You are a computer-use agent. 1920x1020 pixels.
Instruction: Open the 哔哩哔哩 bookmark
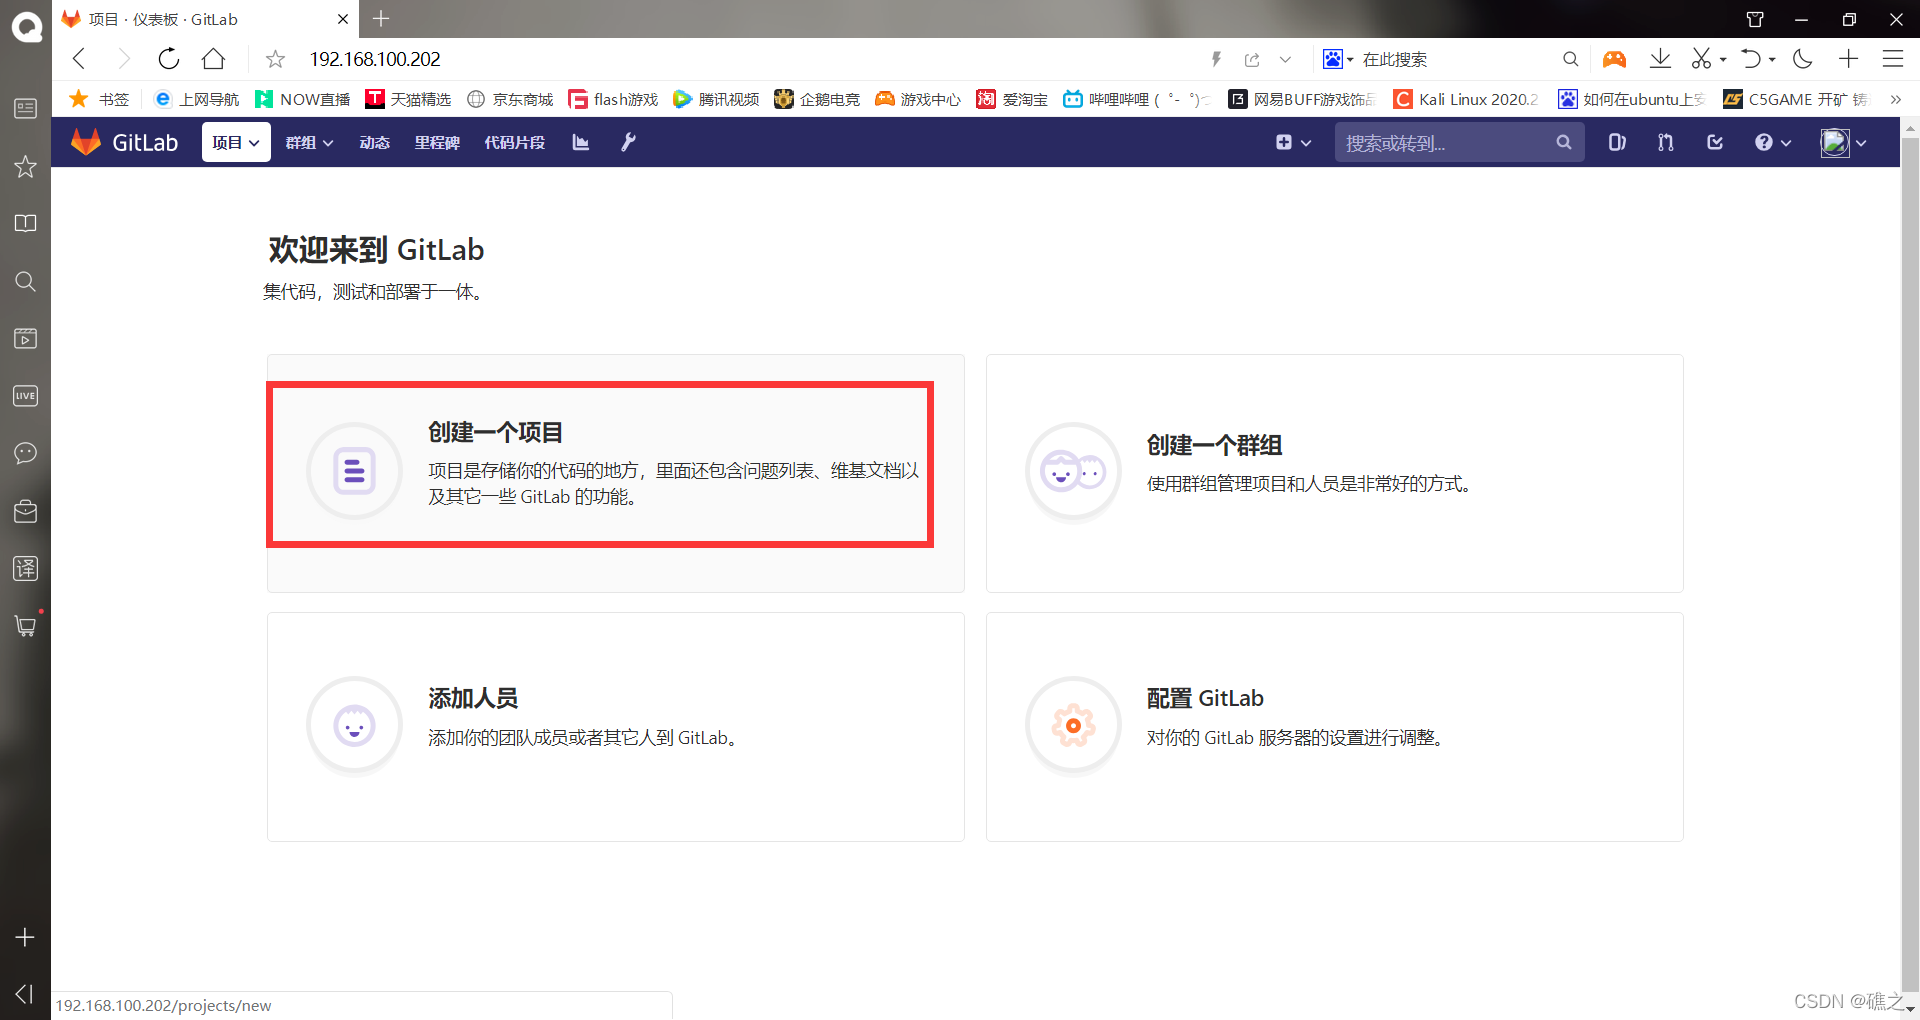pyautogui.click(x=1136, y=99)
